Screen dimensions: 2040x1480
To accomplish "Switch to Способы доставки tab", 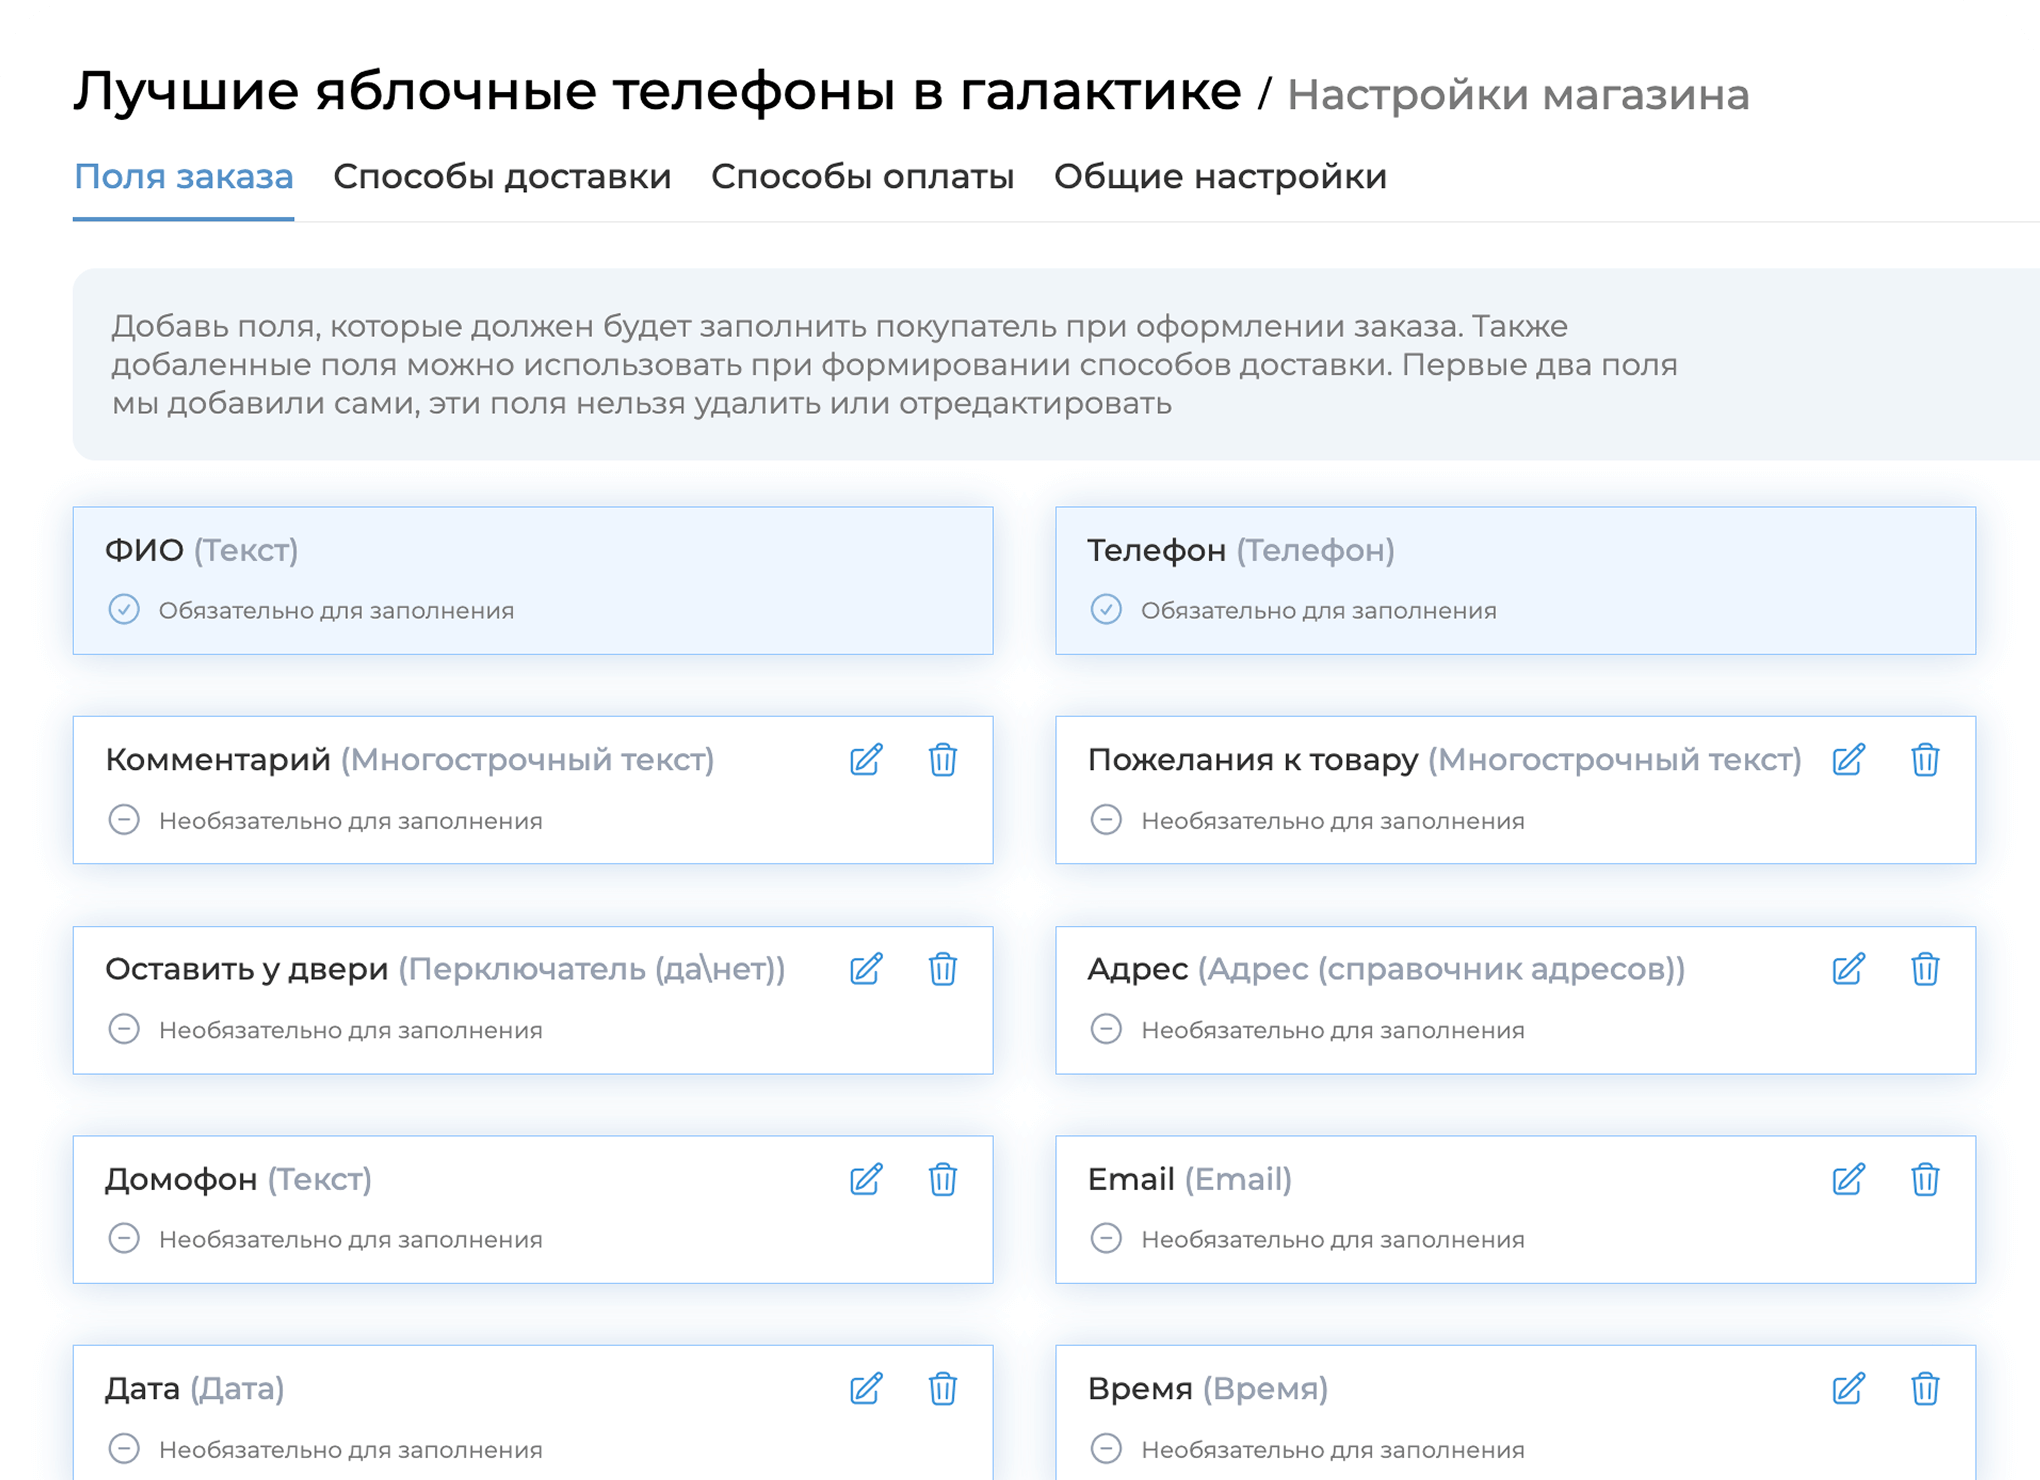I will click(502, 177).
